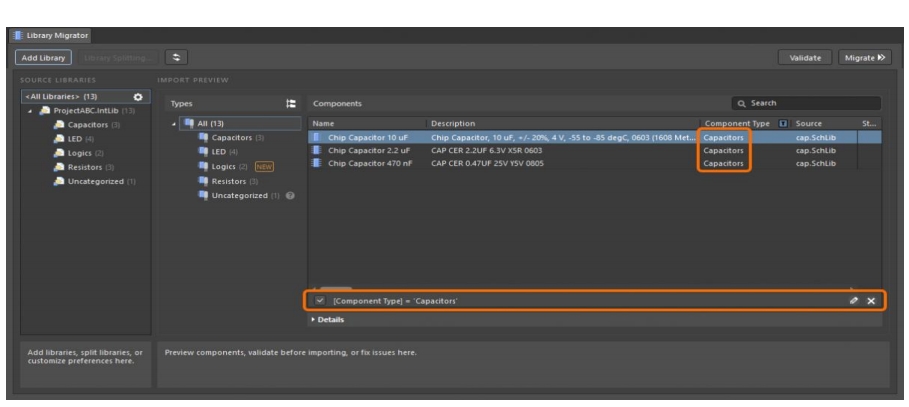This screenshot has height=407, width=909.
Task: Click cap.SchLib source of Chip Capacitor 10 uF
Action: pyautogui.click(x=816, y=137)
